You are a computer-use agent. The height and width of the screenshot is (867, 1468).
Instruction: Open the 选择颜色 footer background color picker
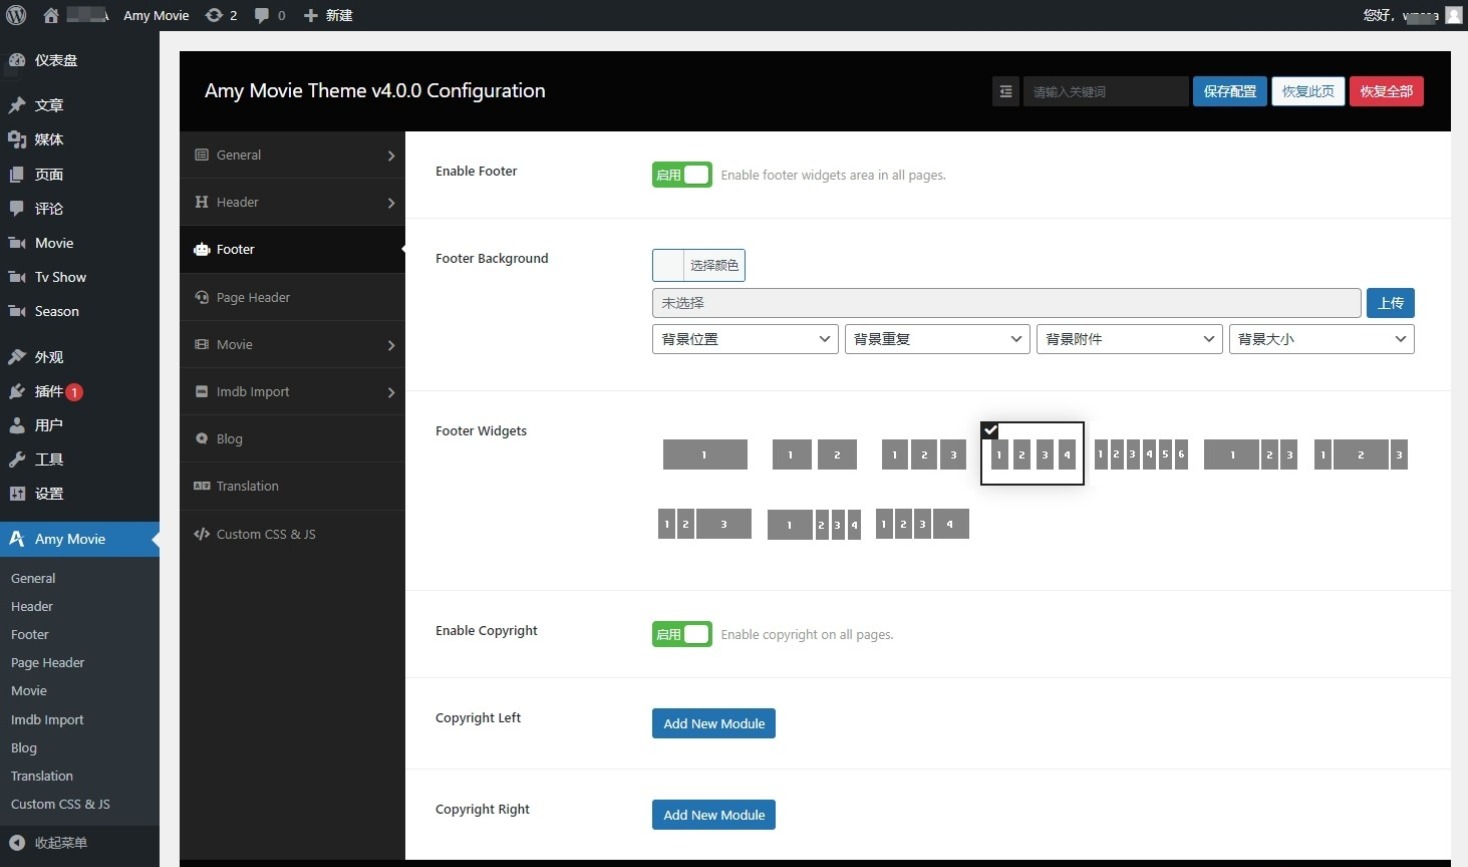tap(699, 265)
